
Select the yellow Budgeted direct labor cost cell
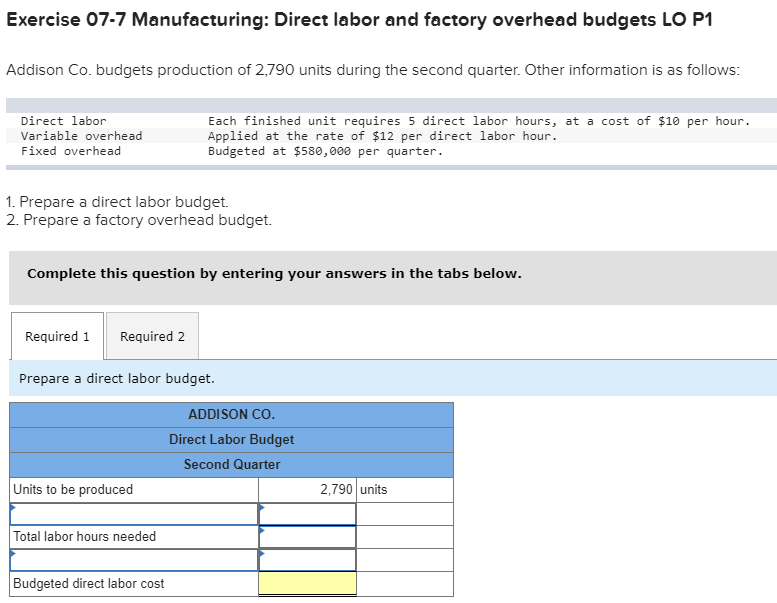click(x=307, y=583)
